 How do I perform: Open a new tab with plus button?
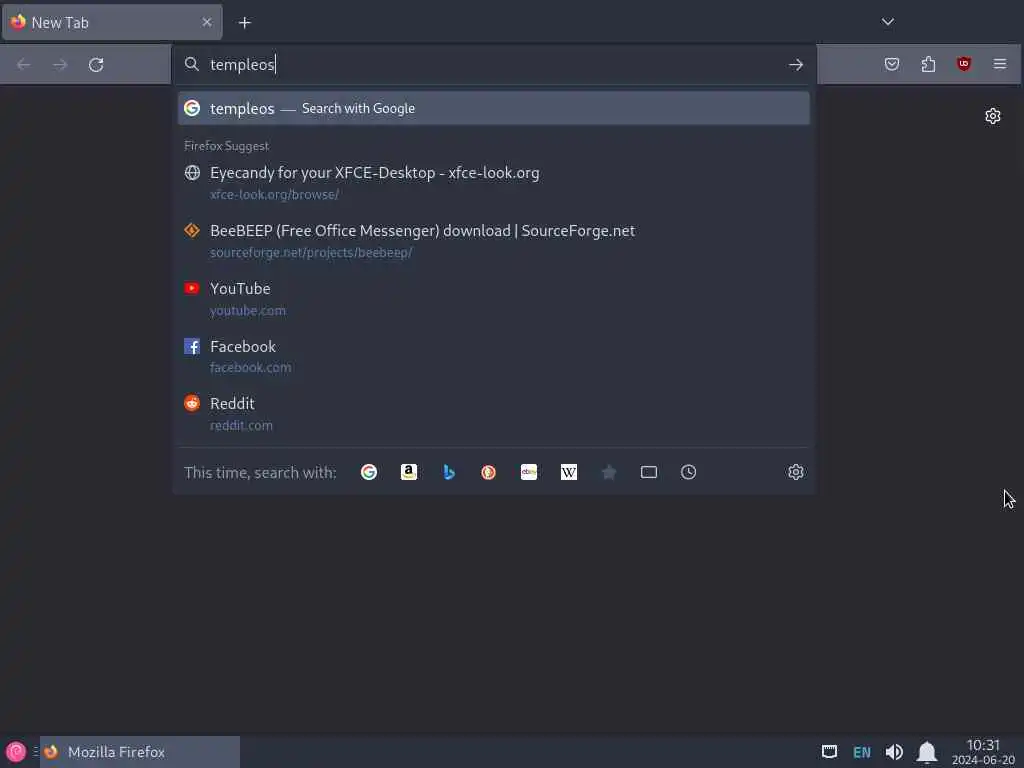pyautogui.click(x=245, y=23)
